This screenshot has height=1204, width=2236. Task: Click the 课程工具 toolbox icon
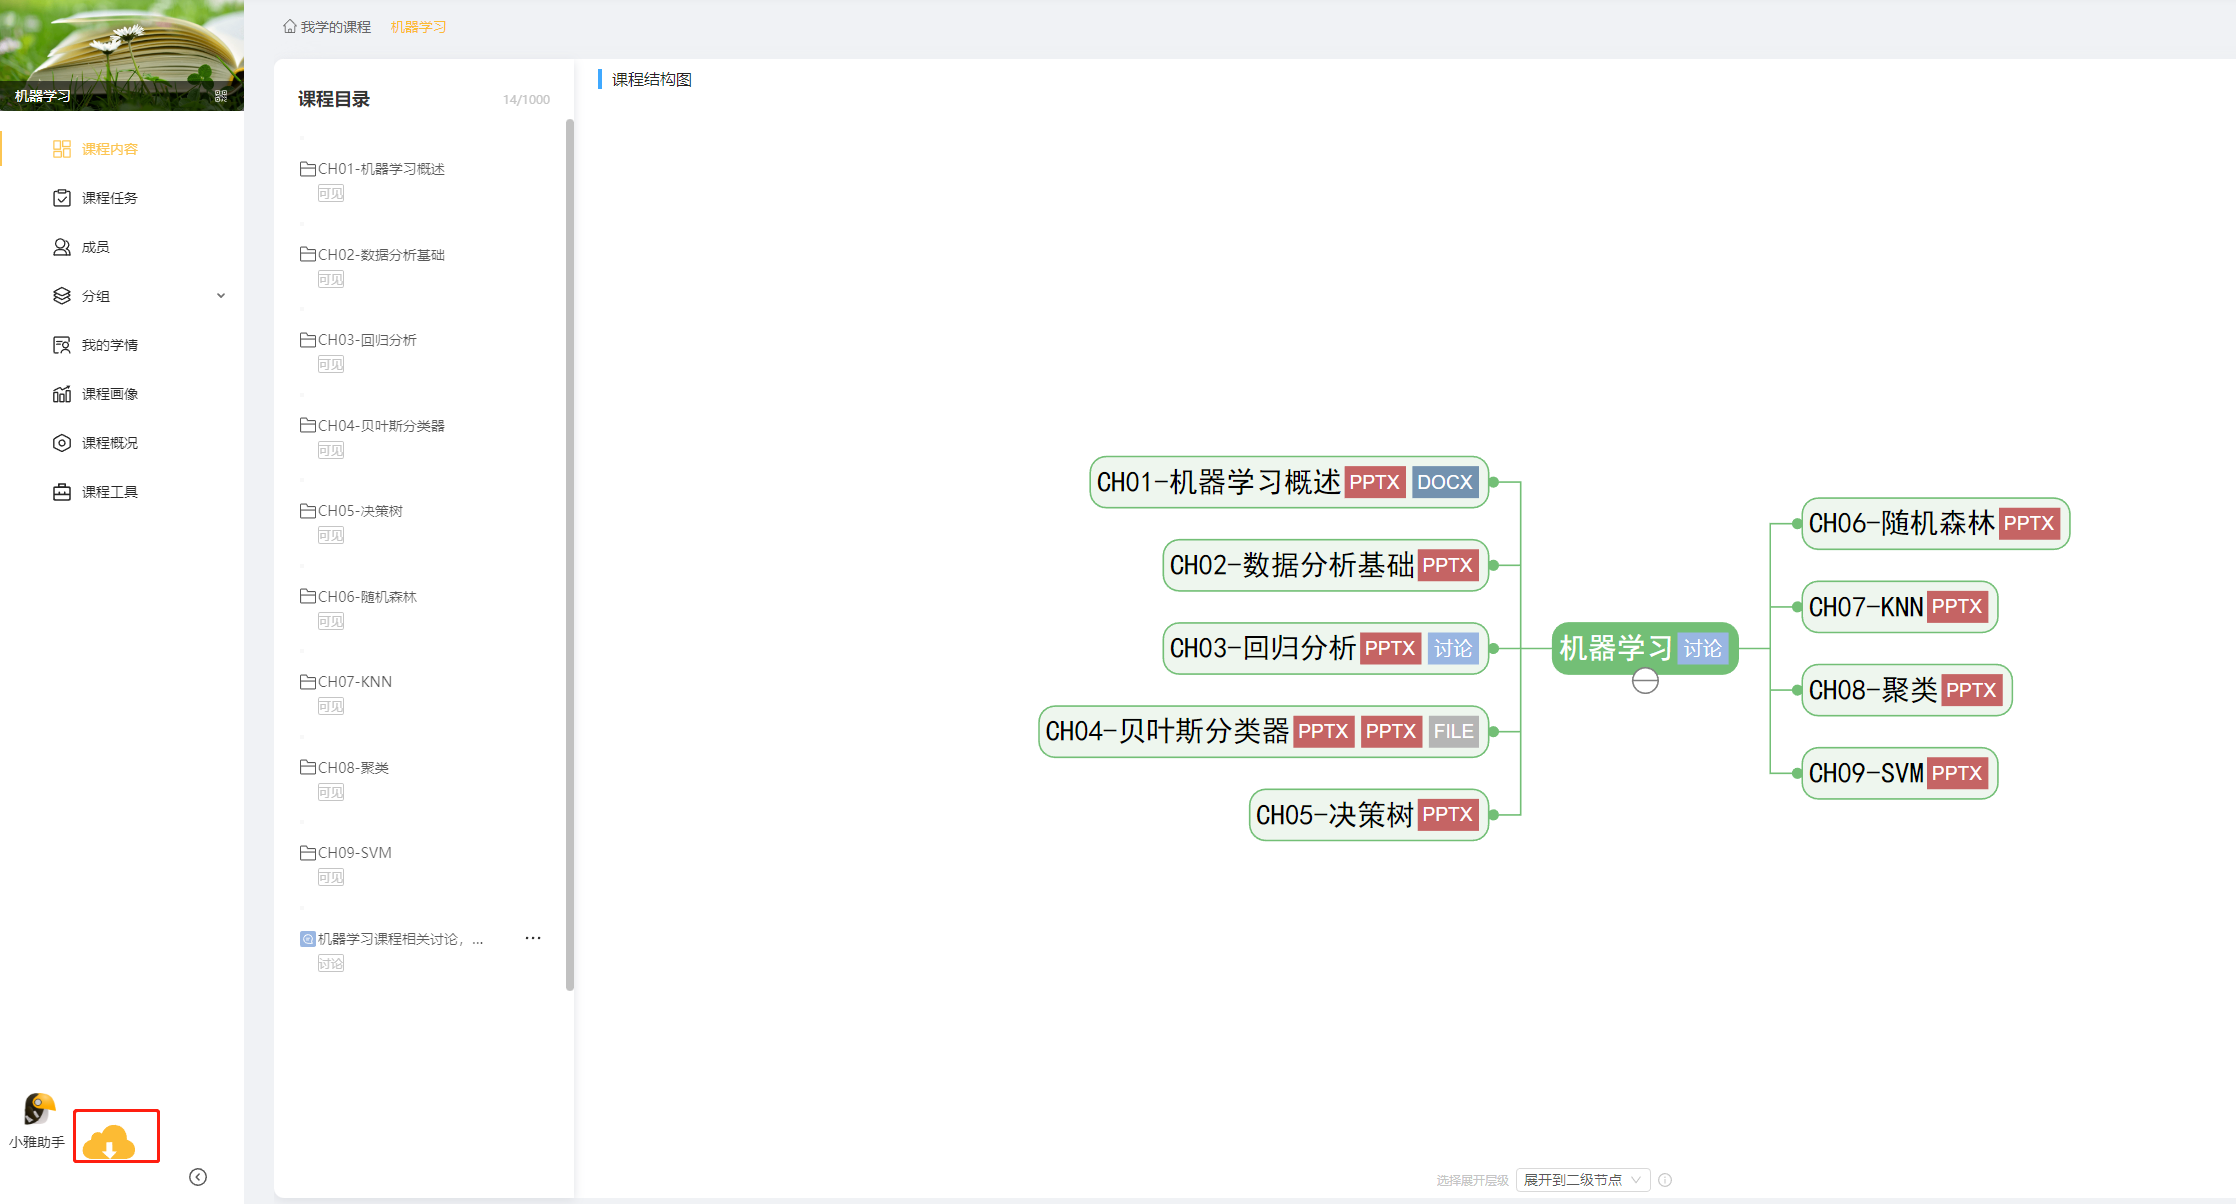(x=62, y=492)
